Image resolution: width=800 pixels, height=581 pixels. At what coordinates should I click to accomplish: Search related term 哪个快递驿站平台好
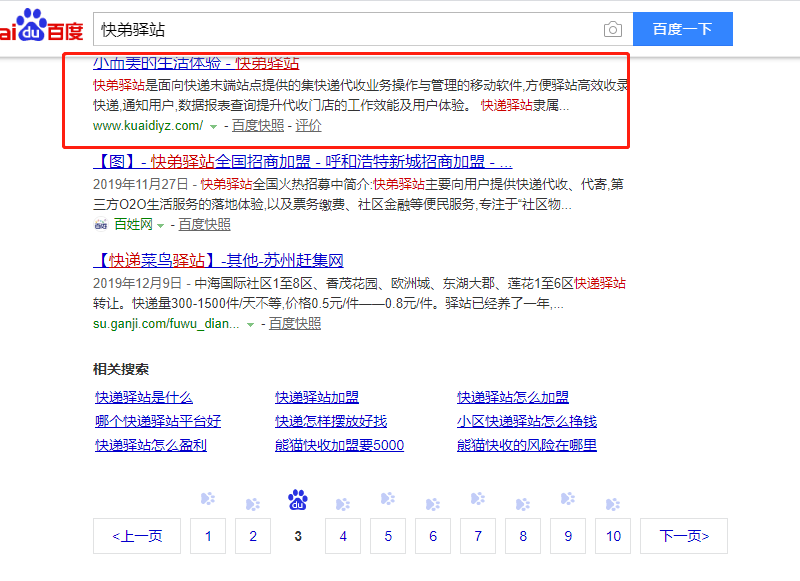pos(158,421)
